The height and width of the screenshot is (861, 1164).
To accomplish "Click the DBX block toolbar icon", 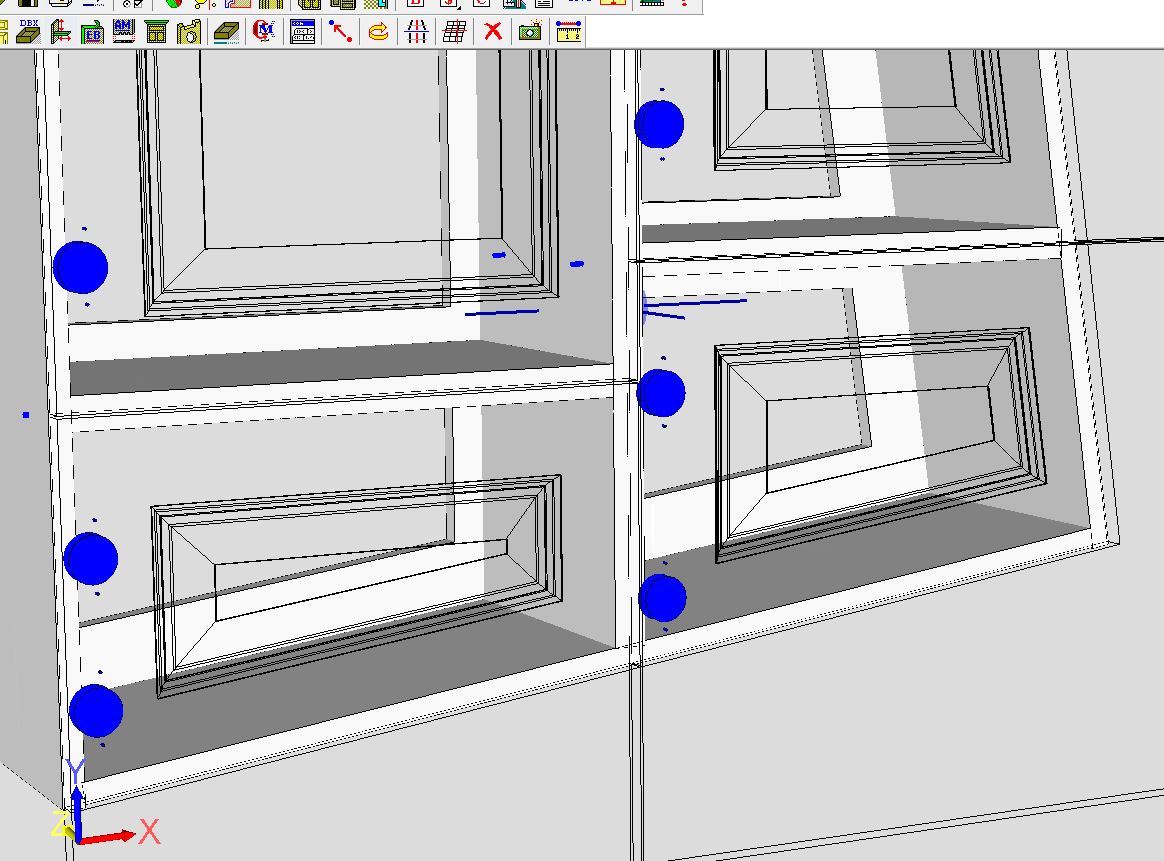I will (x=28, y=31).
